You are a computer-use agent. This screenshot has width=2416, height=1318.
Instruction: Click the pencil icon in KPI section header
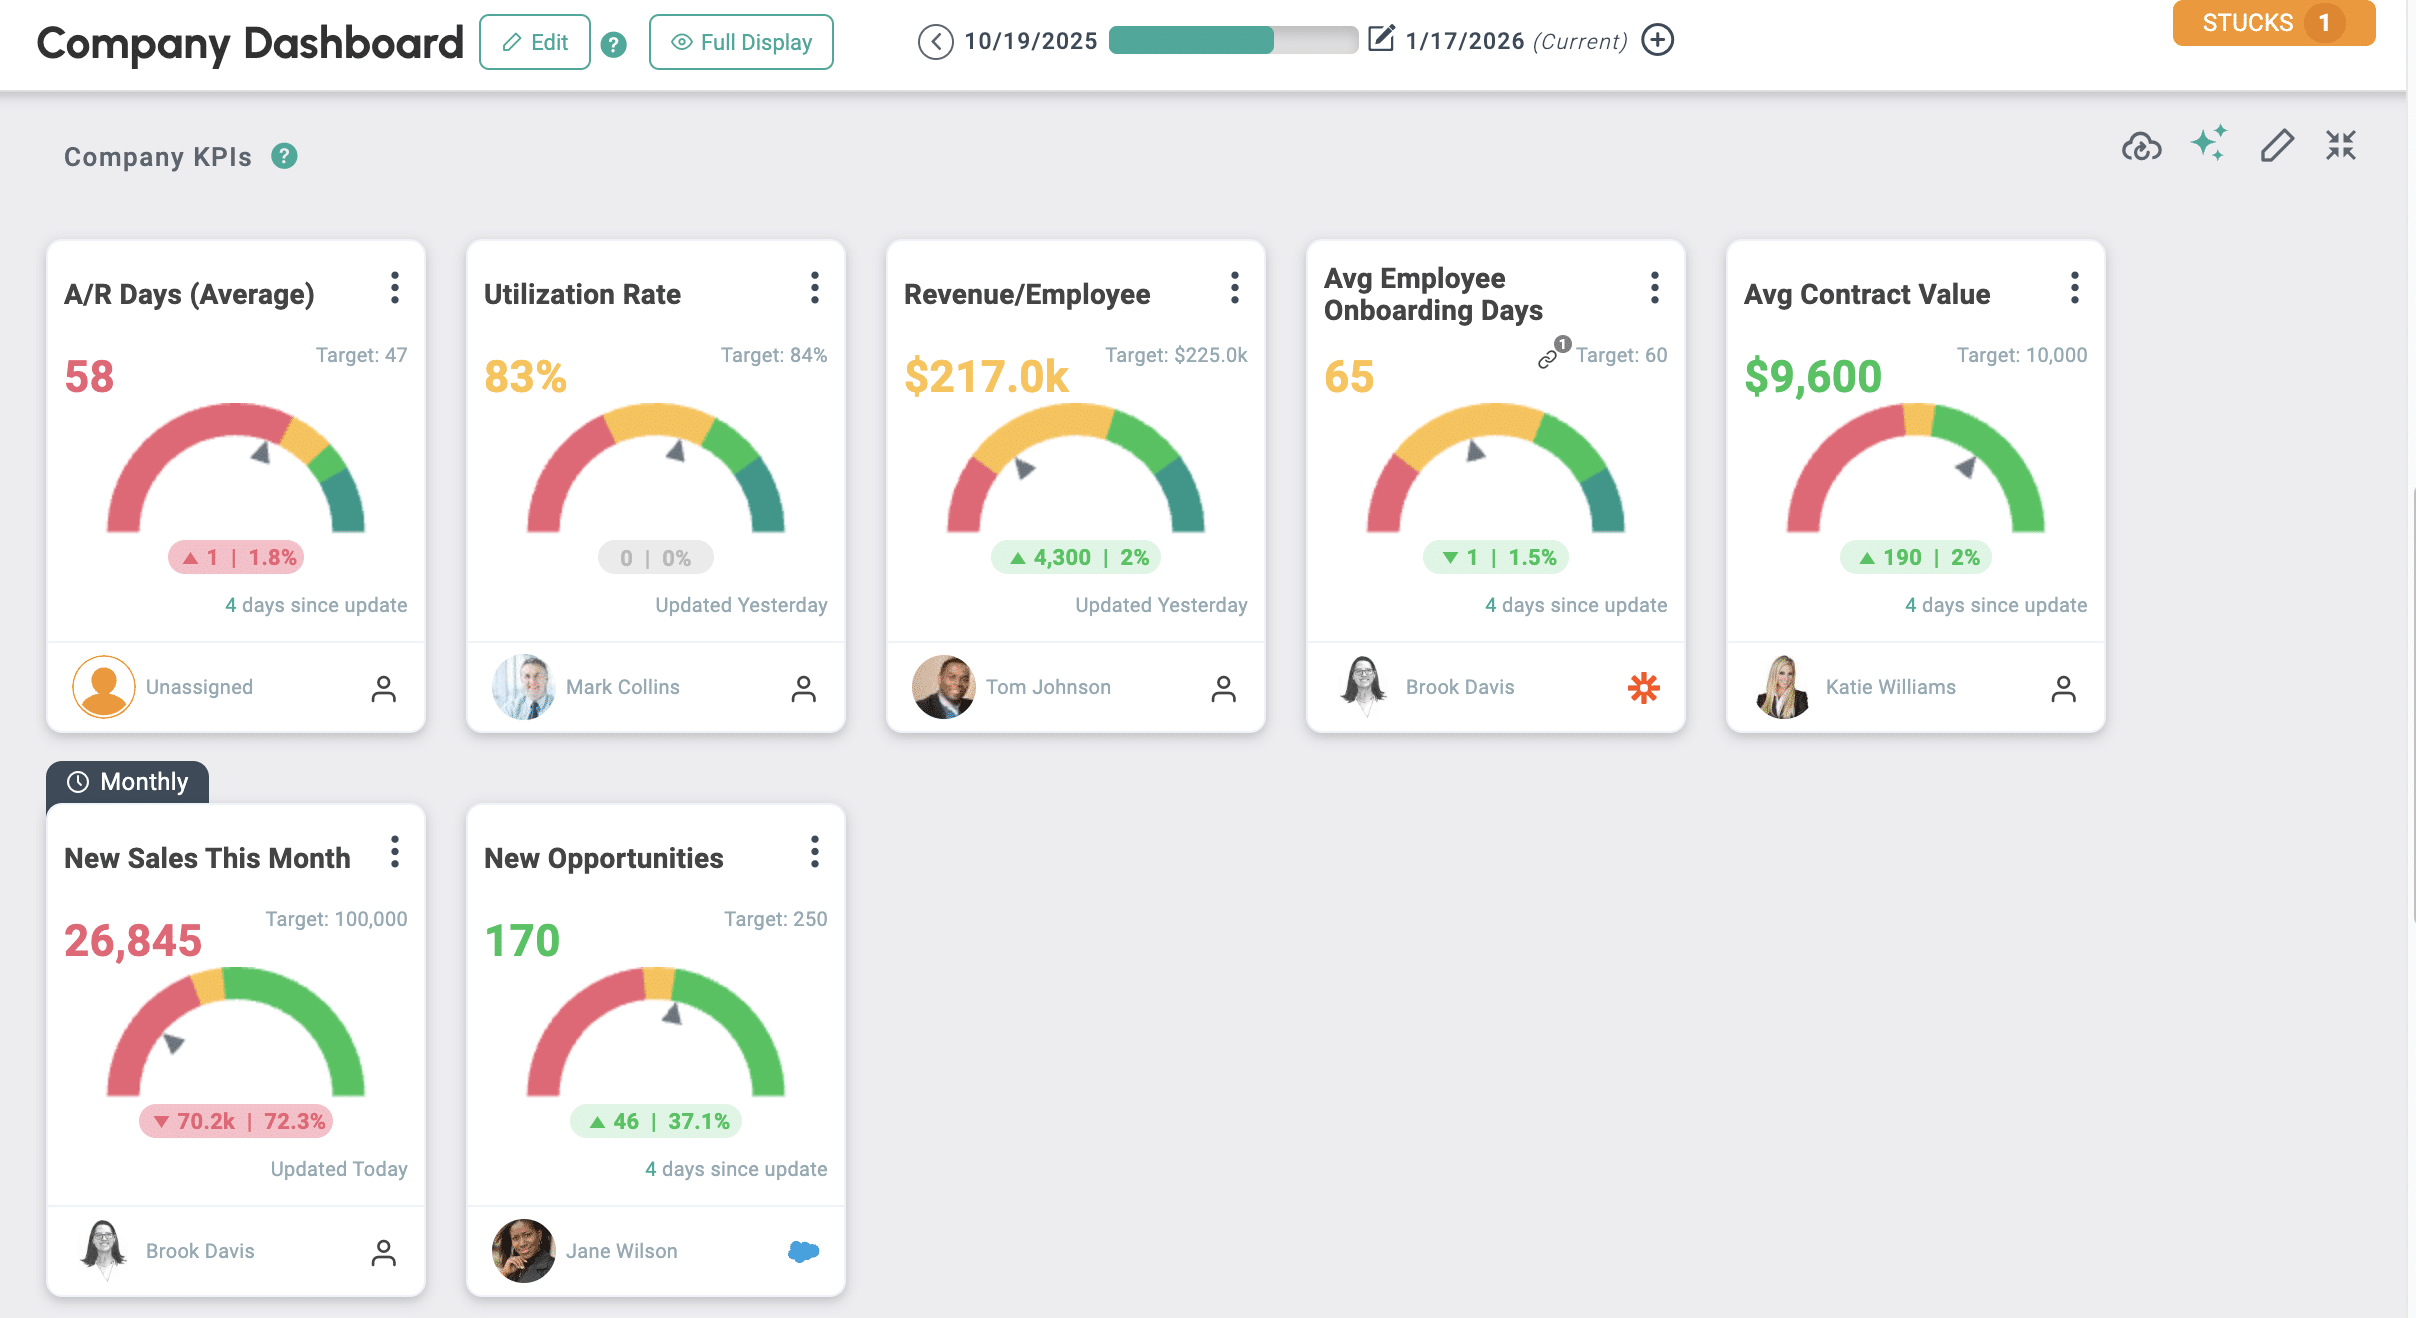2277,146
